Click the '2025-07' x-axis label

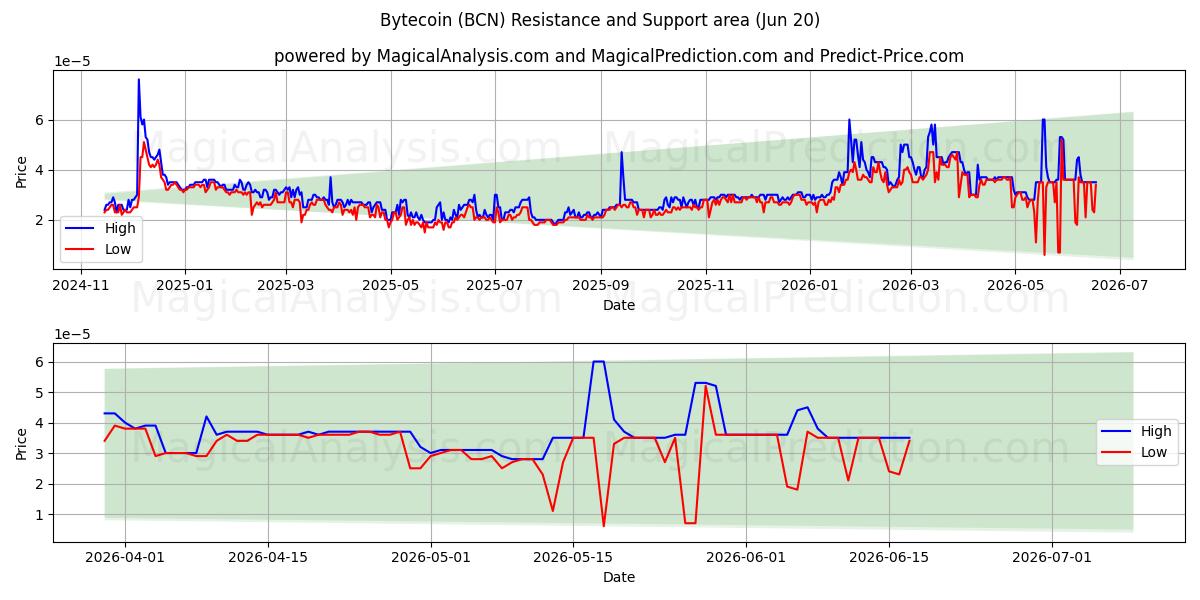coord(495,285)
